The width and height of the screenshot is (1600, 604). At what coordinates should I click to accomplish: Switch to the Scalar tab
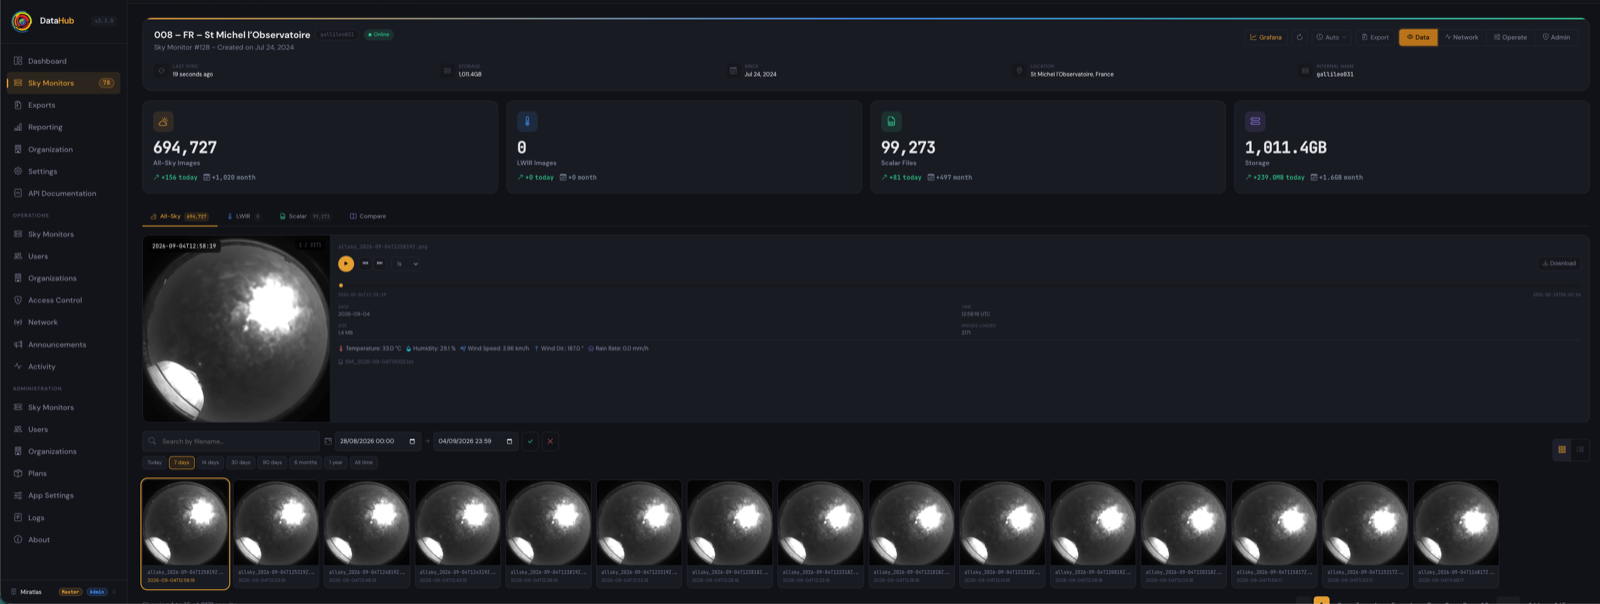click(305, 216)
